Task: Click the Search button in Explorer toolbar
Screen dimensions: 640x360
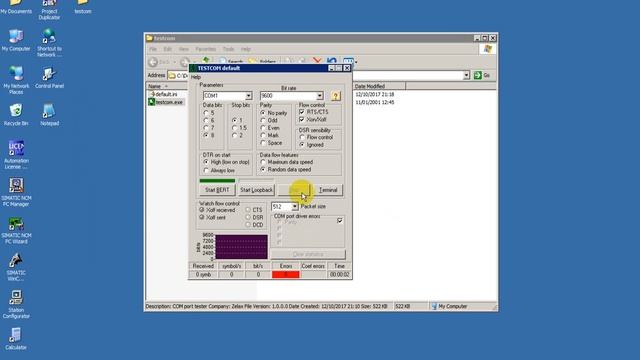Action: pos(231,62)
